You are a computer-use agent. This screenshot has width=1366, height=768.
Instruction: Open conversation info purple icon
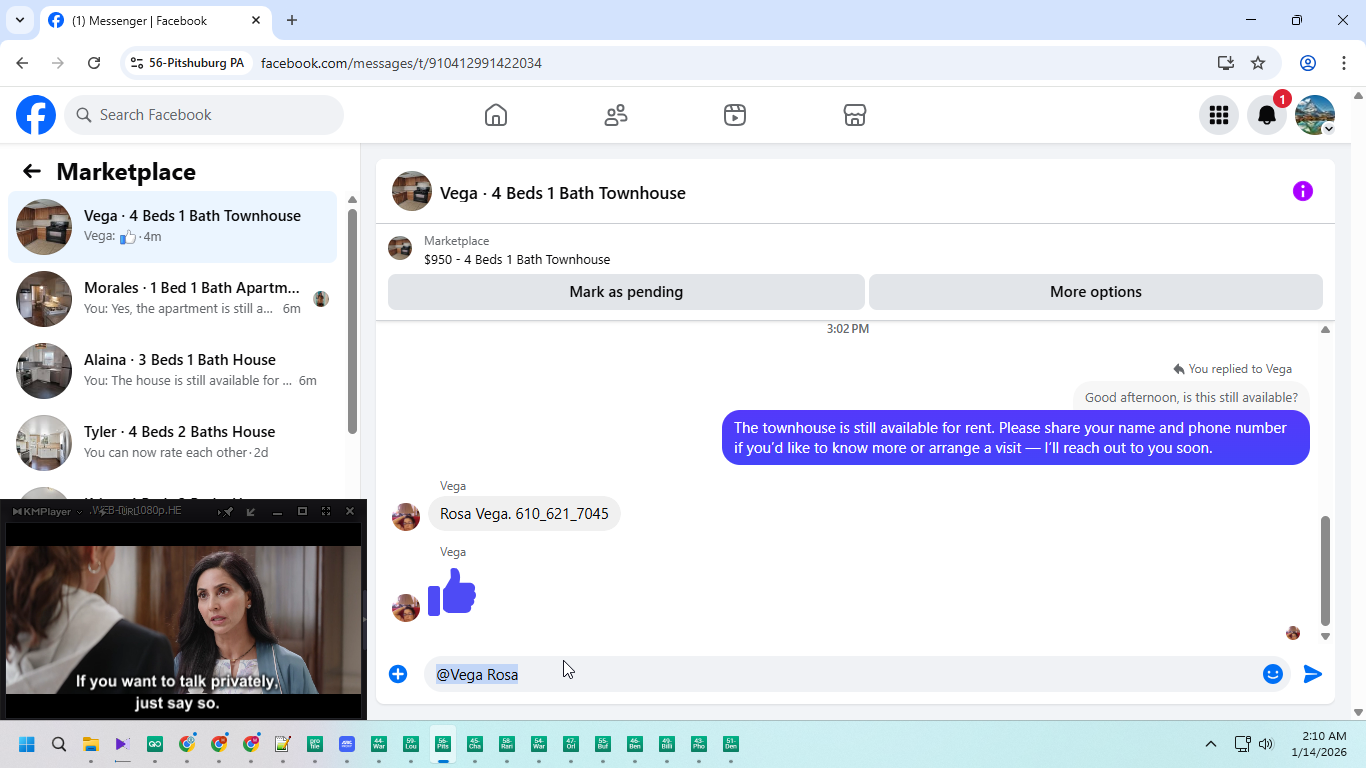click(1303, 191)
